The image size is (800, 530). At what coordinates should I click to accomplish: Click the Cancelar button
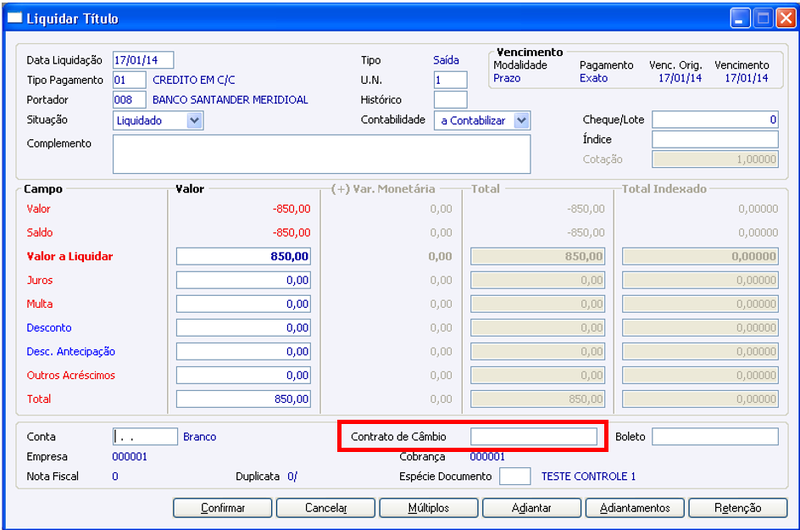pos(326,508)
